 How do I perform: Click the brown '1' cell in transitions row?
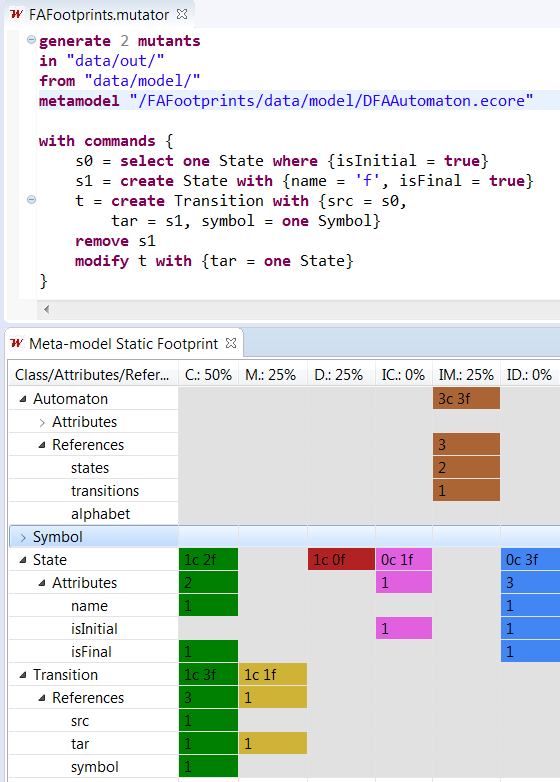point(466,491)
